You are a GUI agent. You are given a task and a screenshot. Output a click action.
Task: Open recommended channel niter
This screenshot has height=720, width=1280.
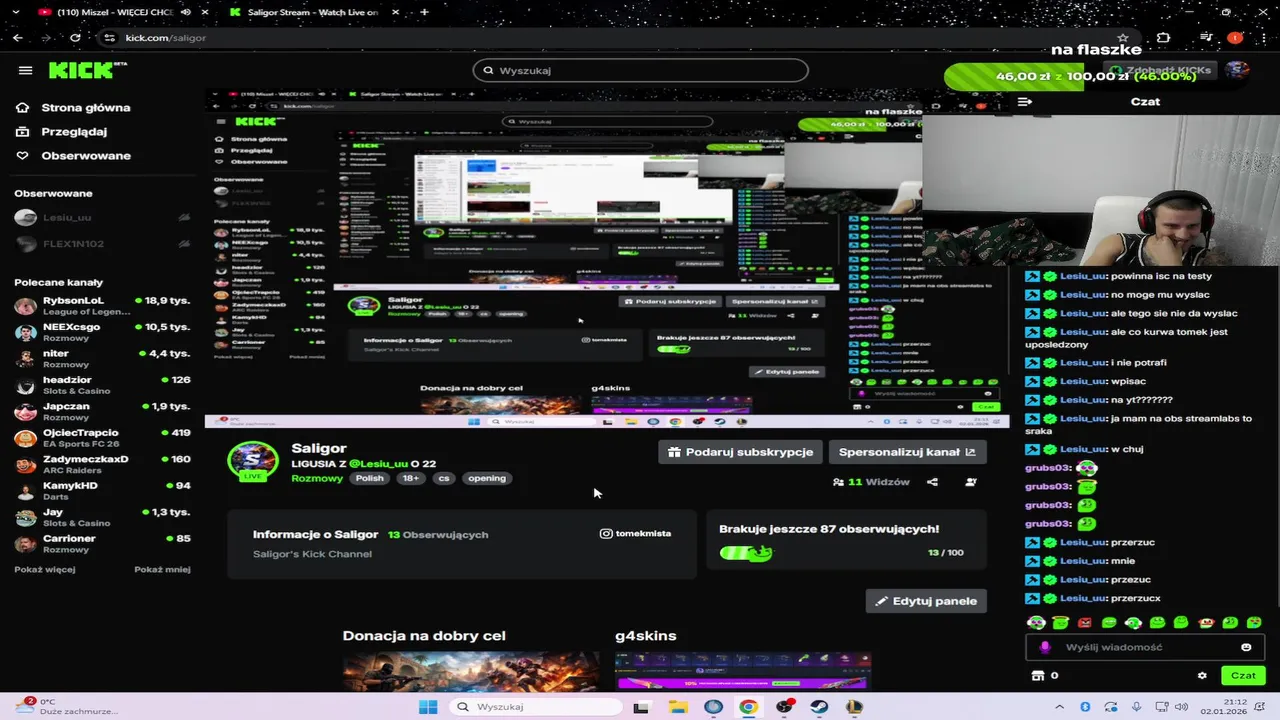[102, 358]
